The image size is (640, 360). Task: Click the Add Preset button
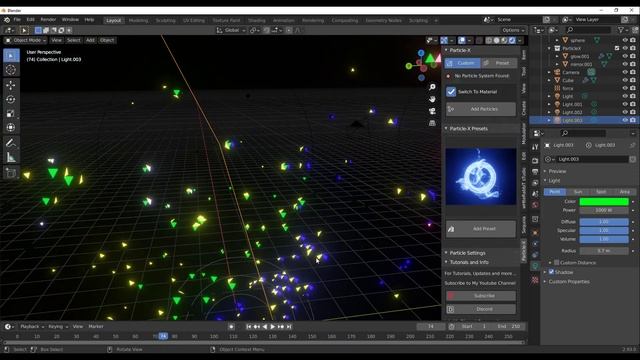point(481,229)
